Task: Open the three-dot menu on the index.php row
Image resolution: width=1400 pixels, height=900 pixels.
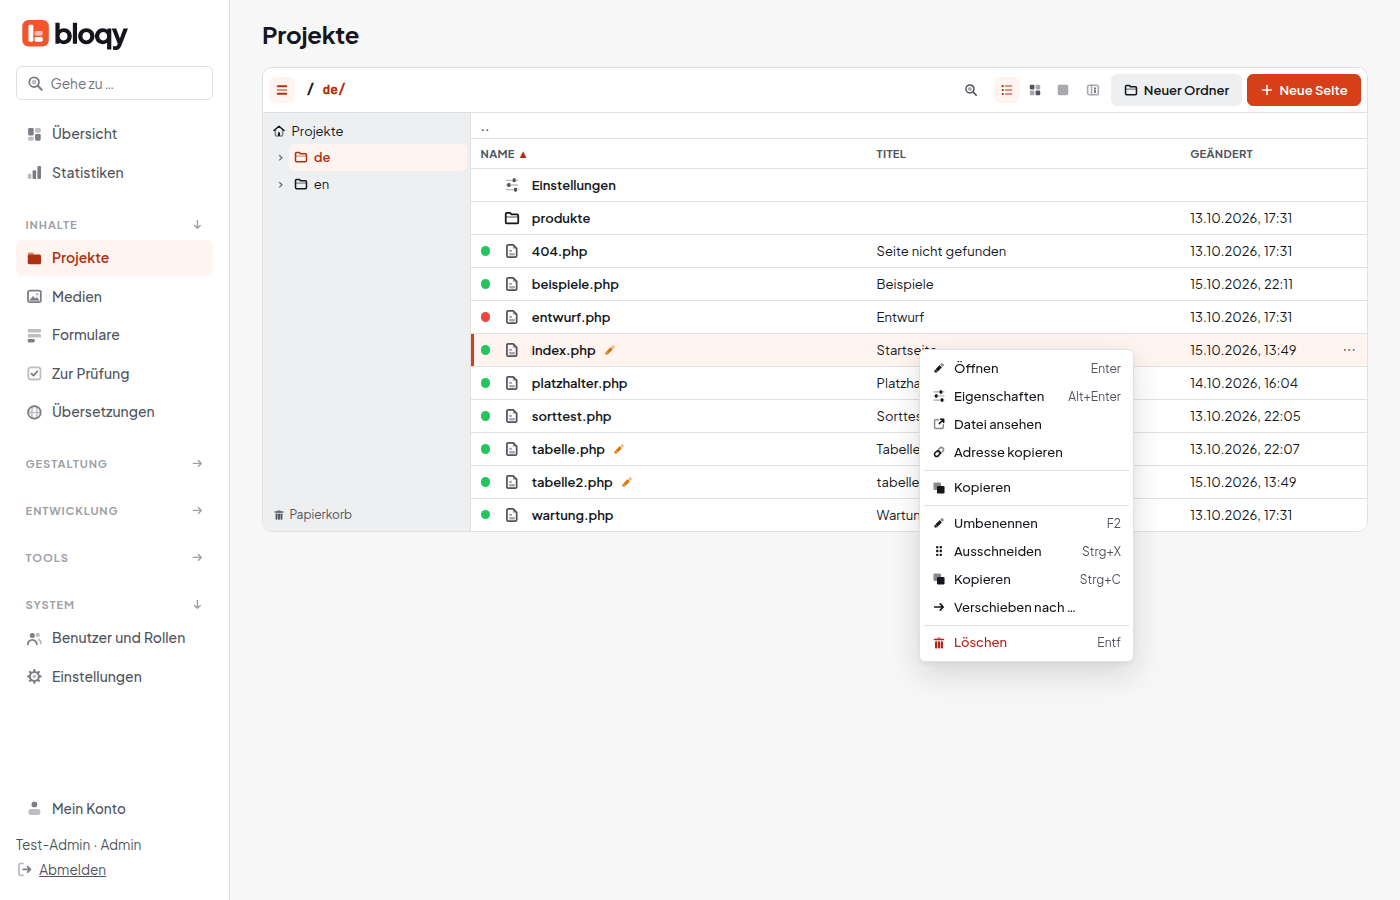Action: pyautogui.click(x=1349, y=350)
